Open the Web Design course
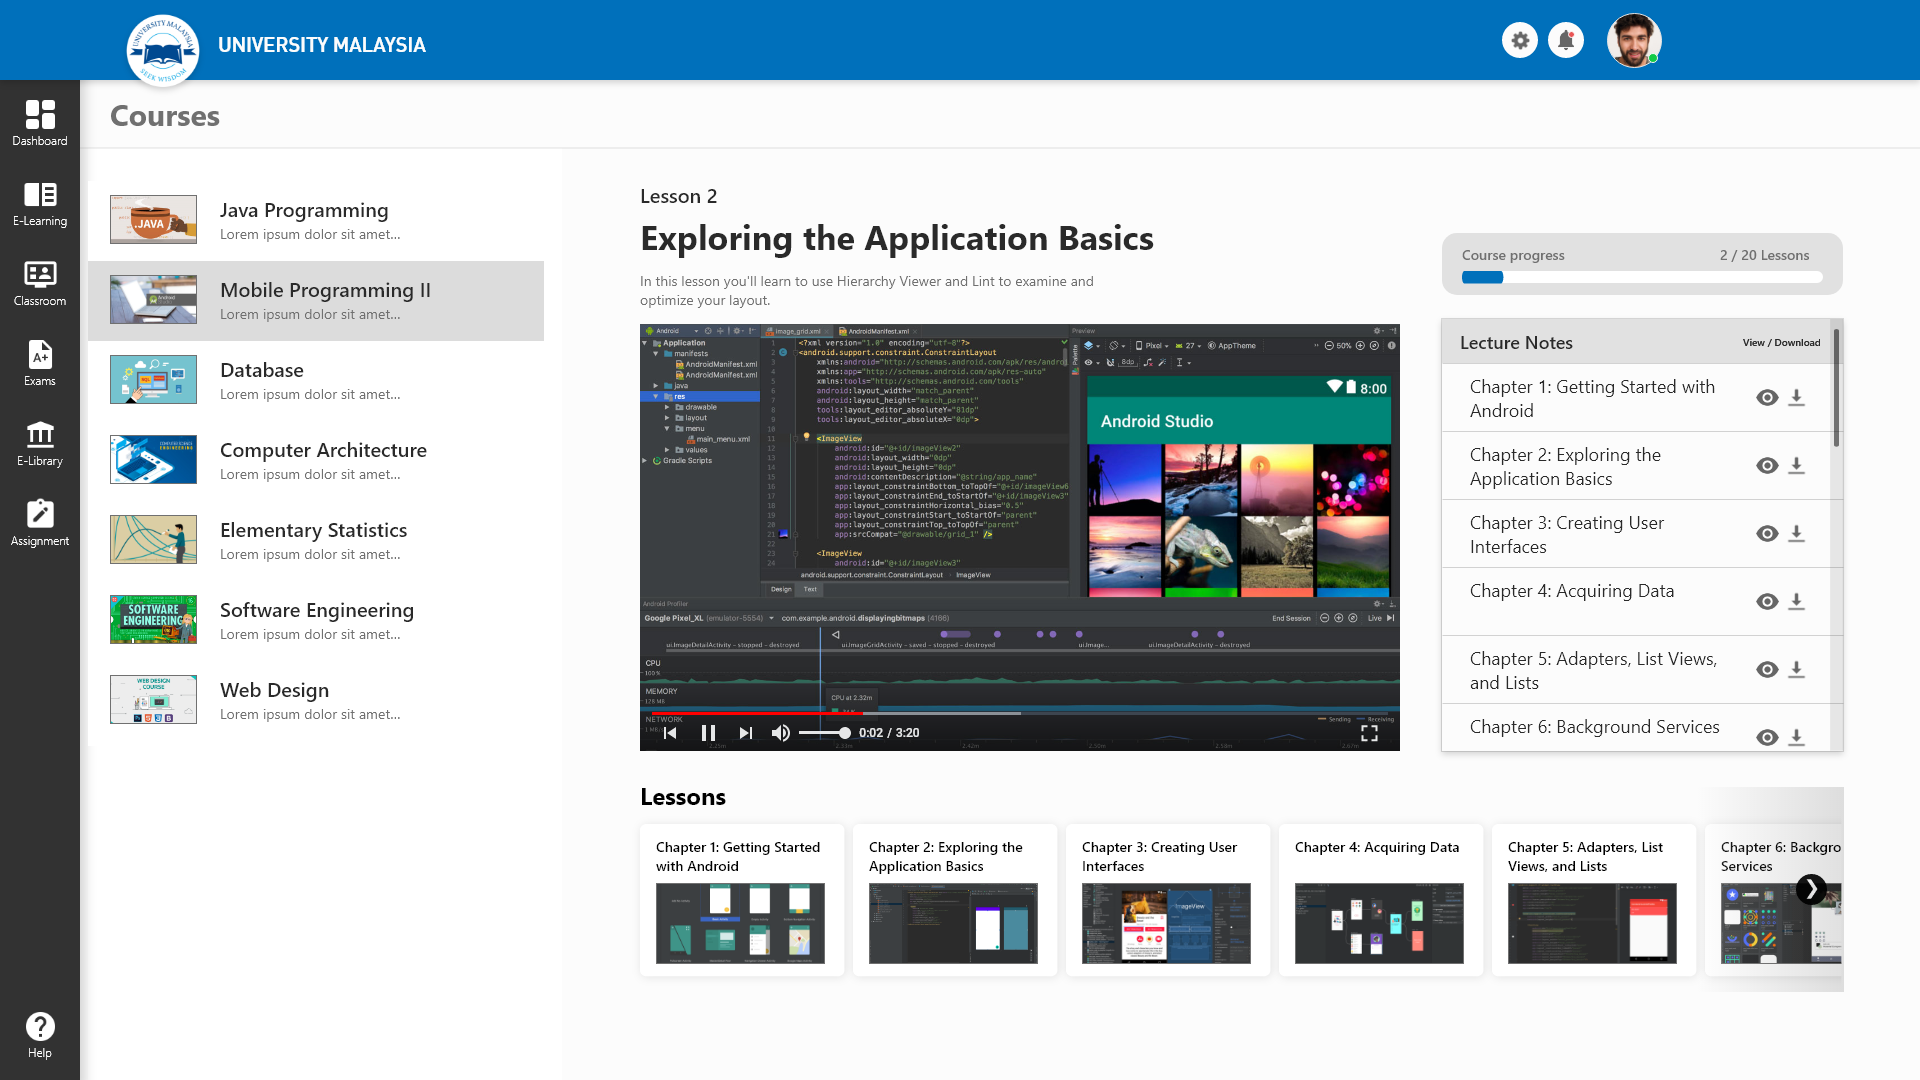The width and height of the screenshot is (1920, 1080). [x=316, y=701]
